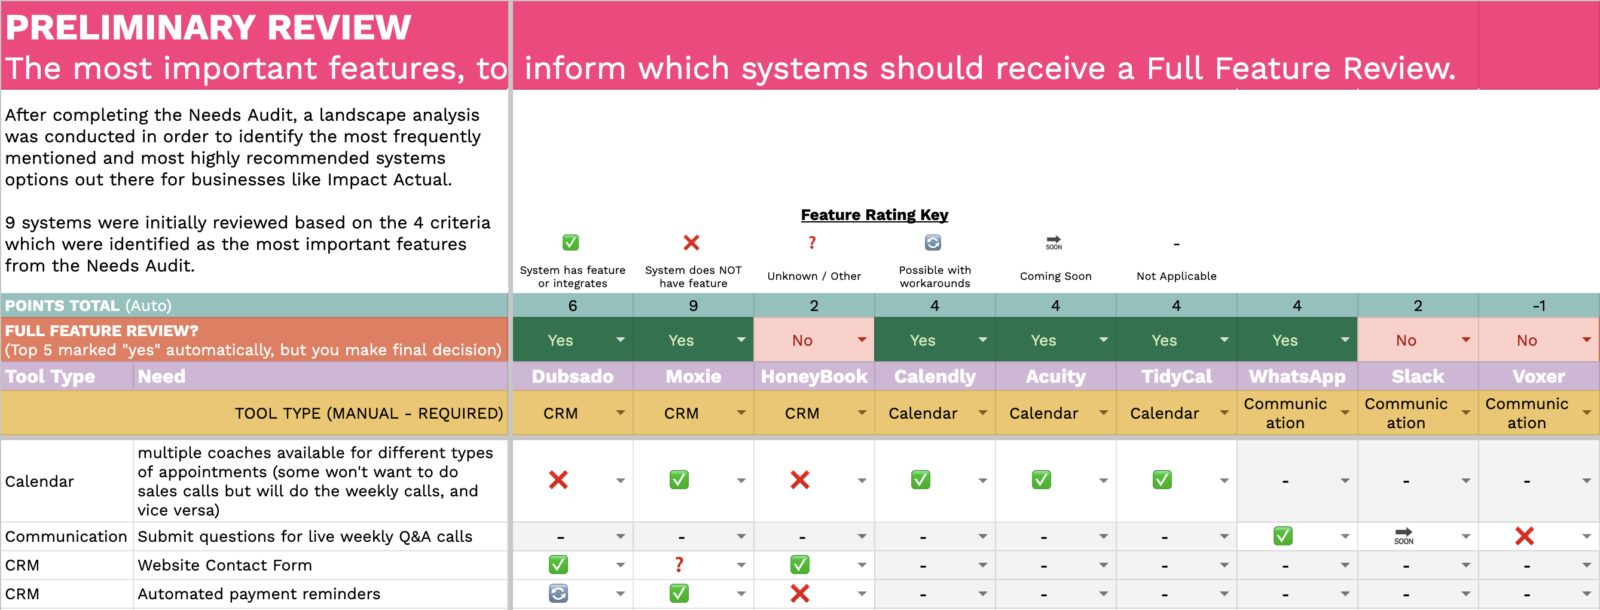The image size is (1600, 610).
Task: Click the Feature Rating Key heading
Action: [875, 215]
